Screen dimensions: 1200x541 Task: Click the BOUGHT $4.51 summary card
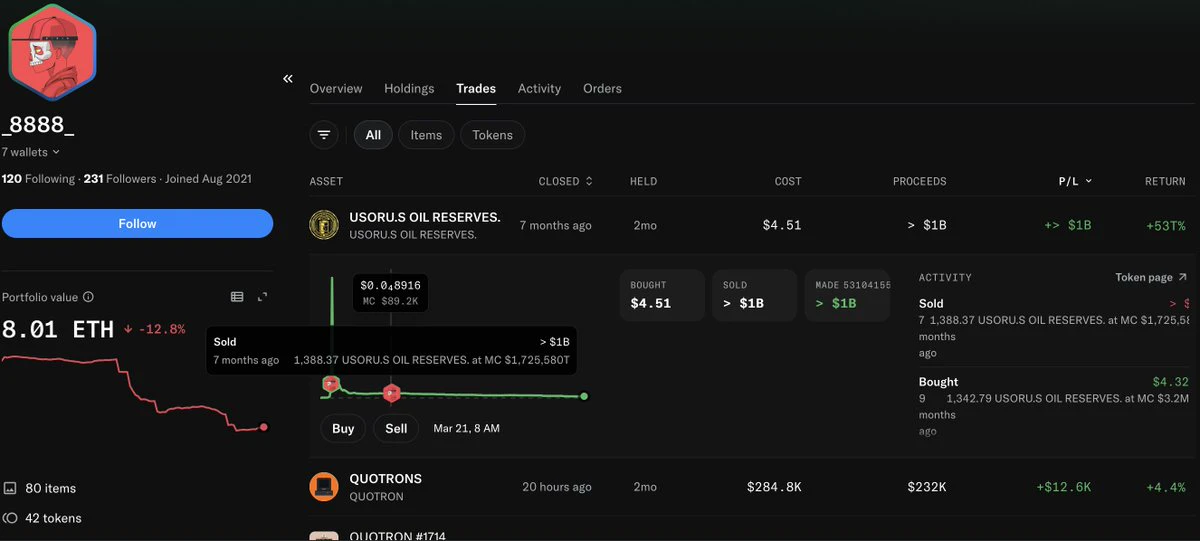click(x=662, y=295)
